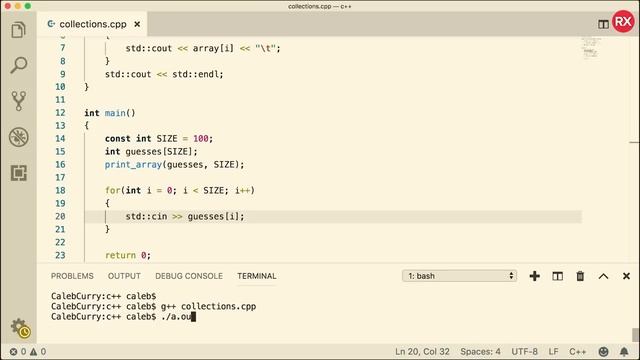This screenshot has width=640, height=360.
Task: Click 'std::endl' on line 9
Action: pos(196,74)
